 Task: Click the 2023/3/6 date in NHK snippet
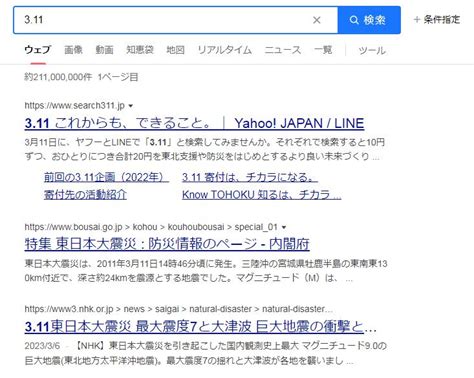click(x=42, y=346)
